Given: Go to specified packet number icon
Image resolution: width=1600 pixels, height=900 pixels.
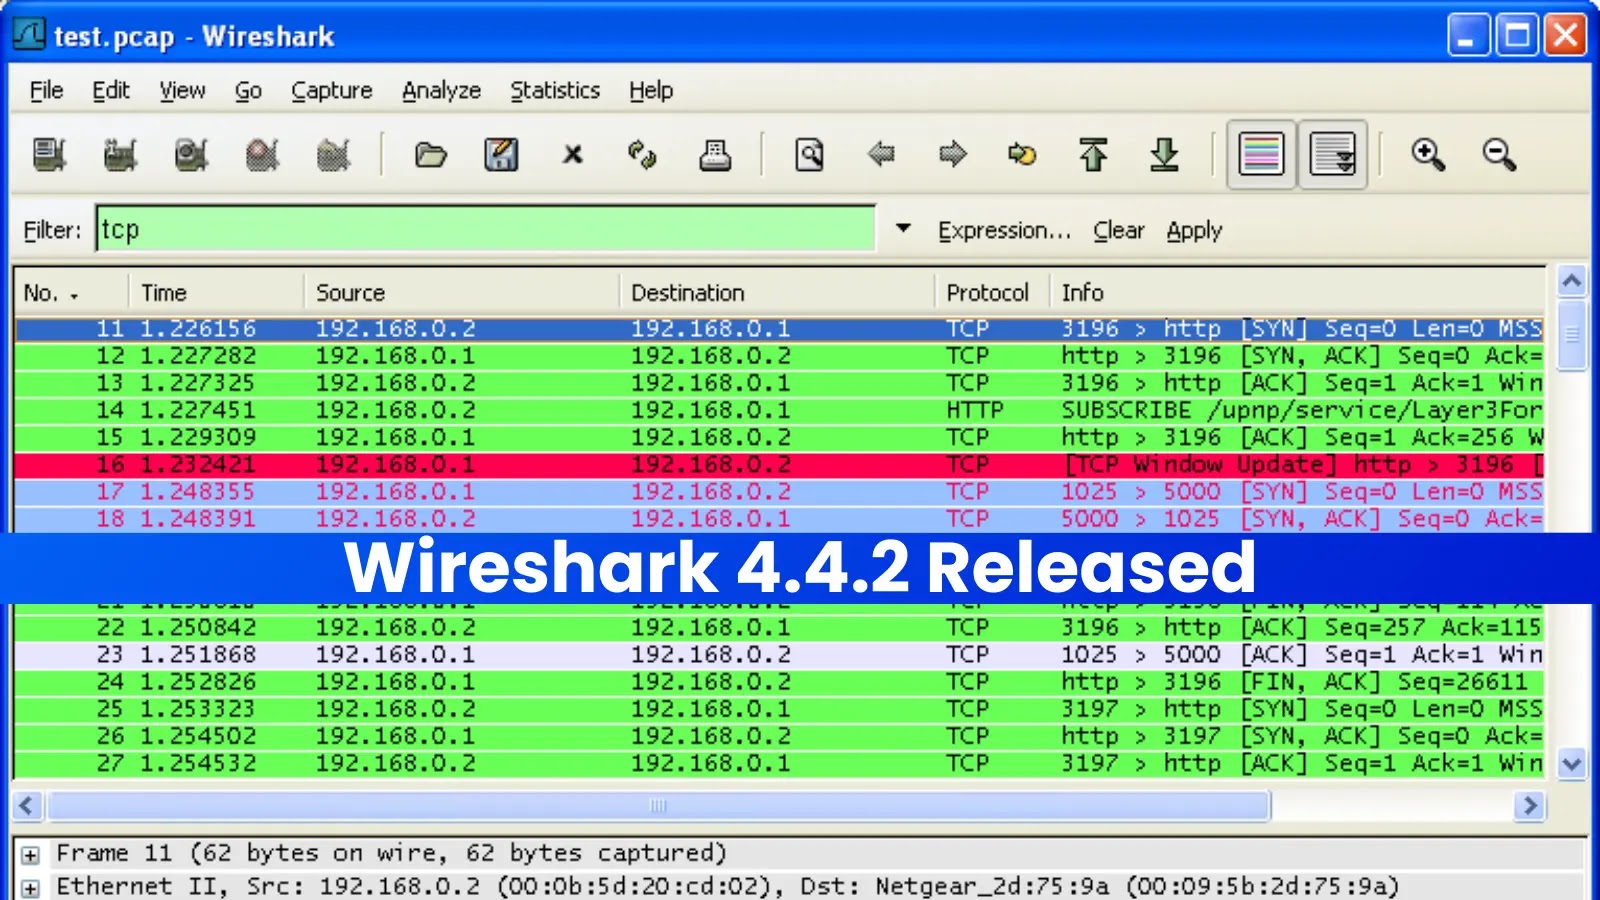Looking at the screenshot, I should tap(1022, 154).
